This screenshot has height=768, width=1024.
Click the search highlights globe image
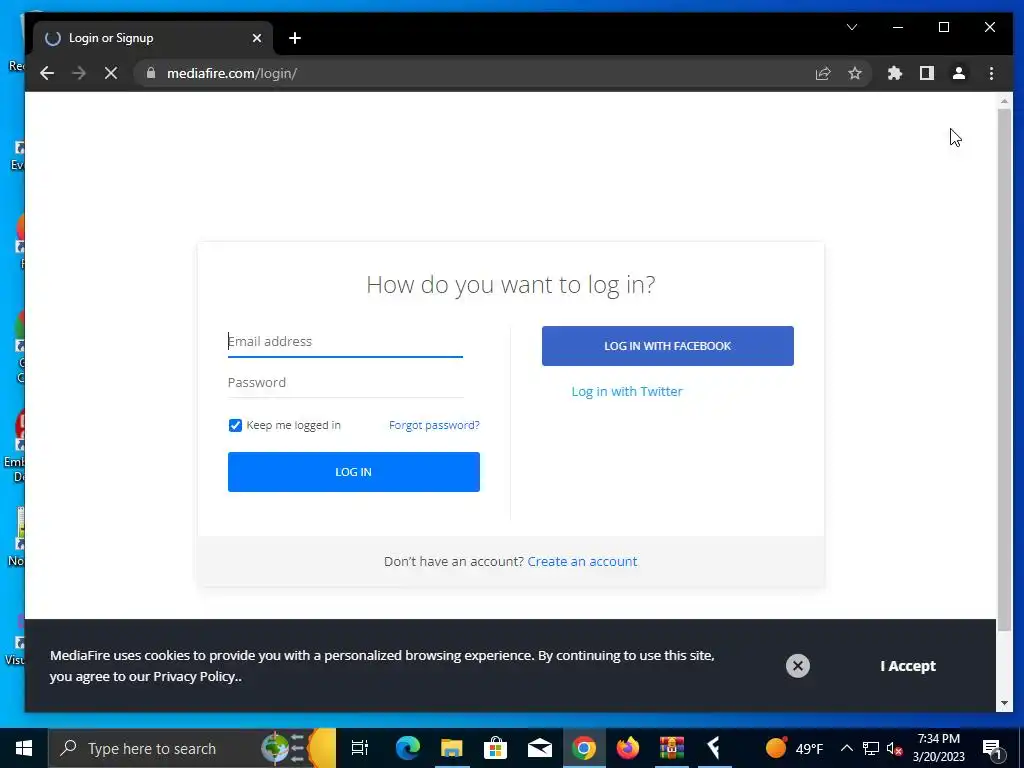[297, 748]
